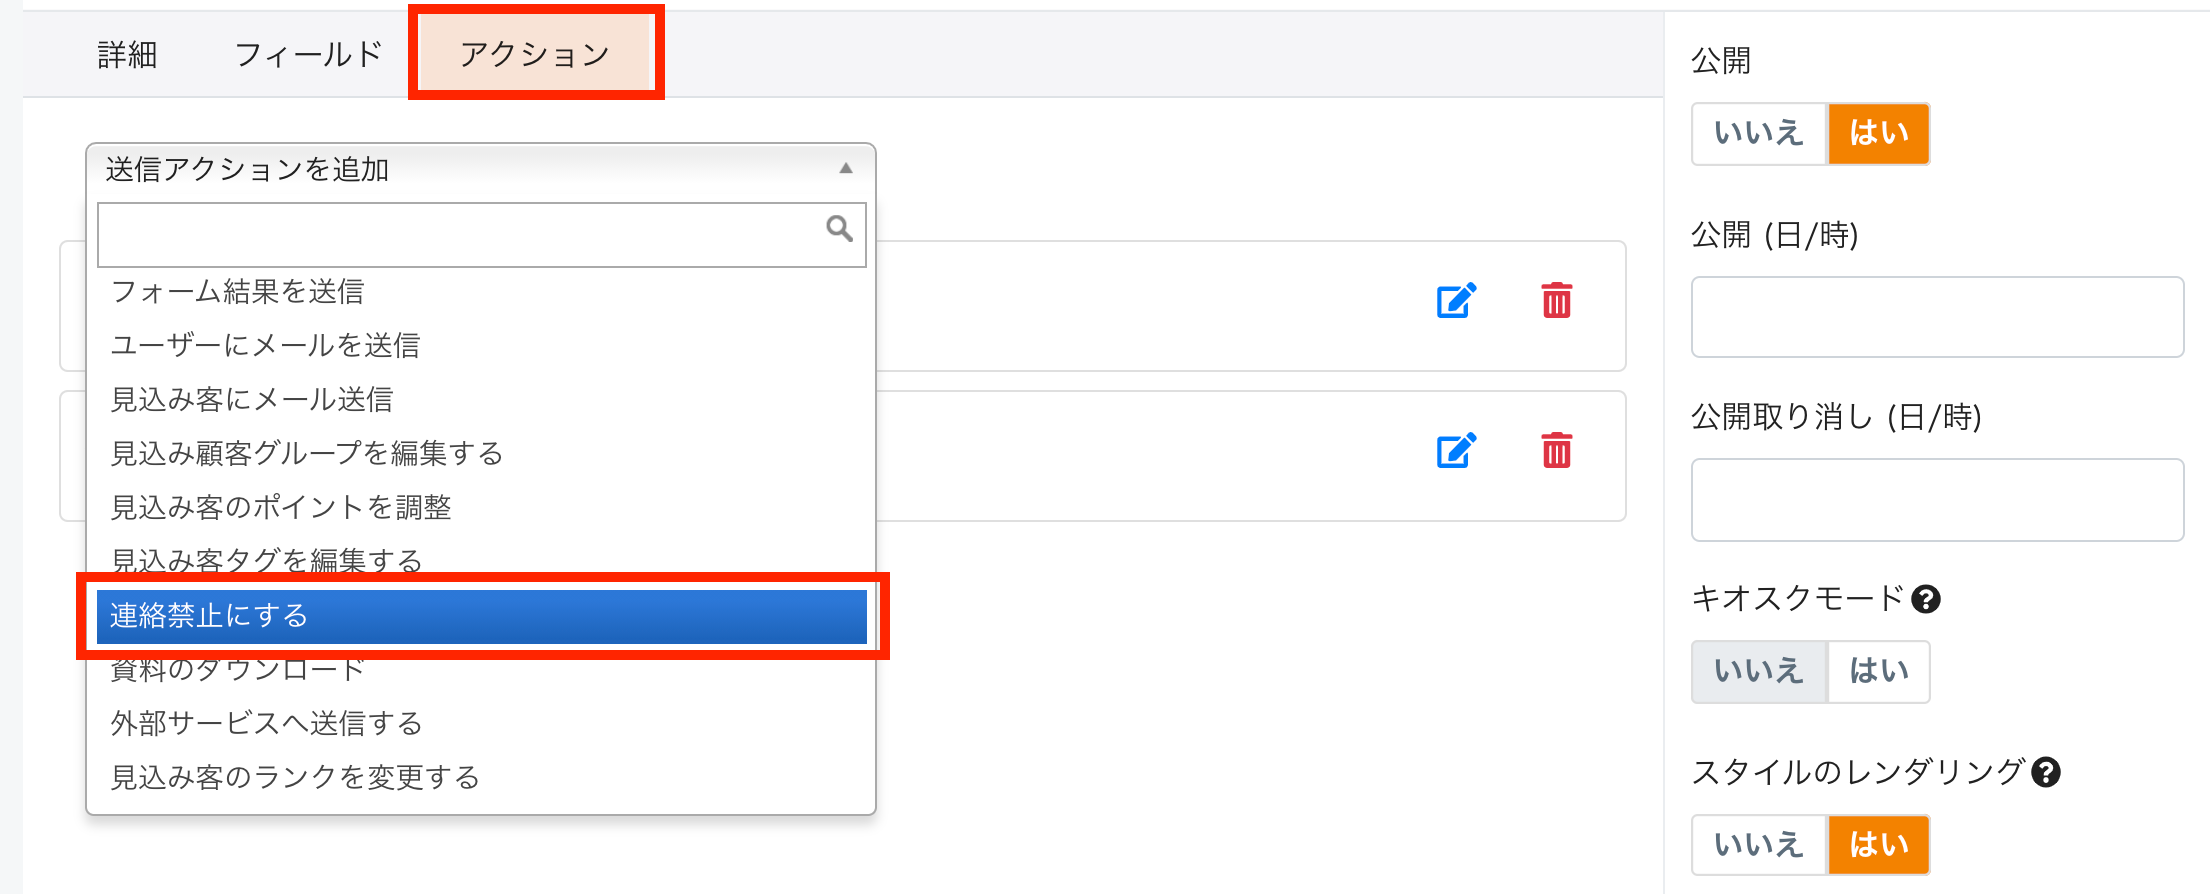This screenshot has width=2210, height=894.
Task: Select フォーム結果を送信 option
Action: (238, 292)
